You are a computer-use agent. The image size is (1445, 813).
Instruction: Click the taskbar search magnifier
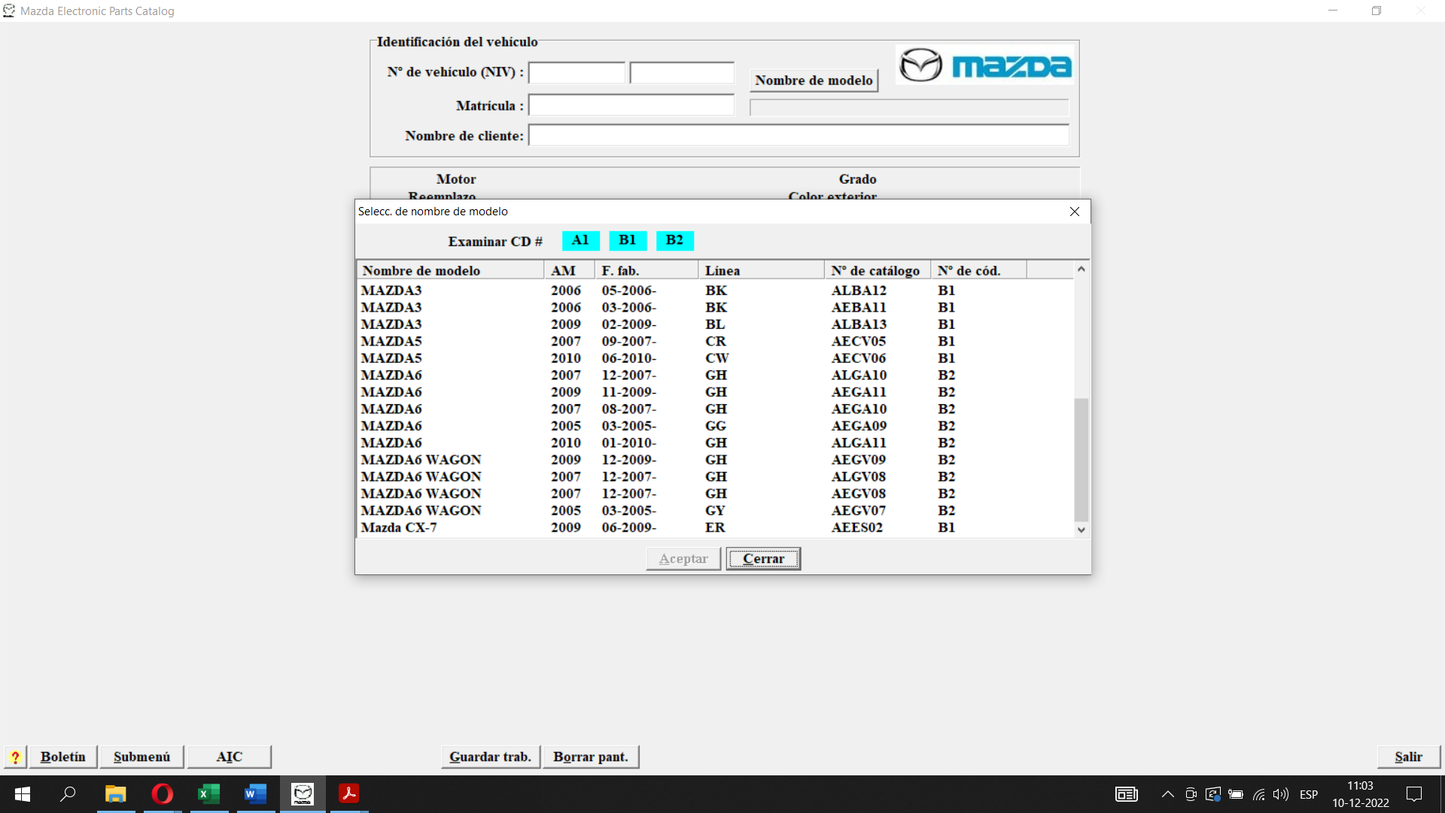(x=68, y=794)
